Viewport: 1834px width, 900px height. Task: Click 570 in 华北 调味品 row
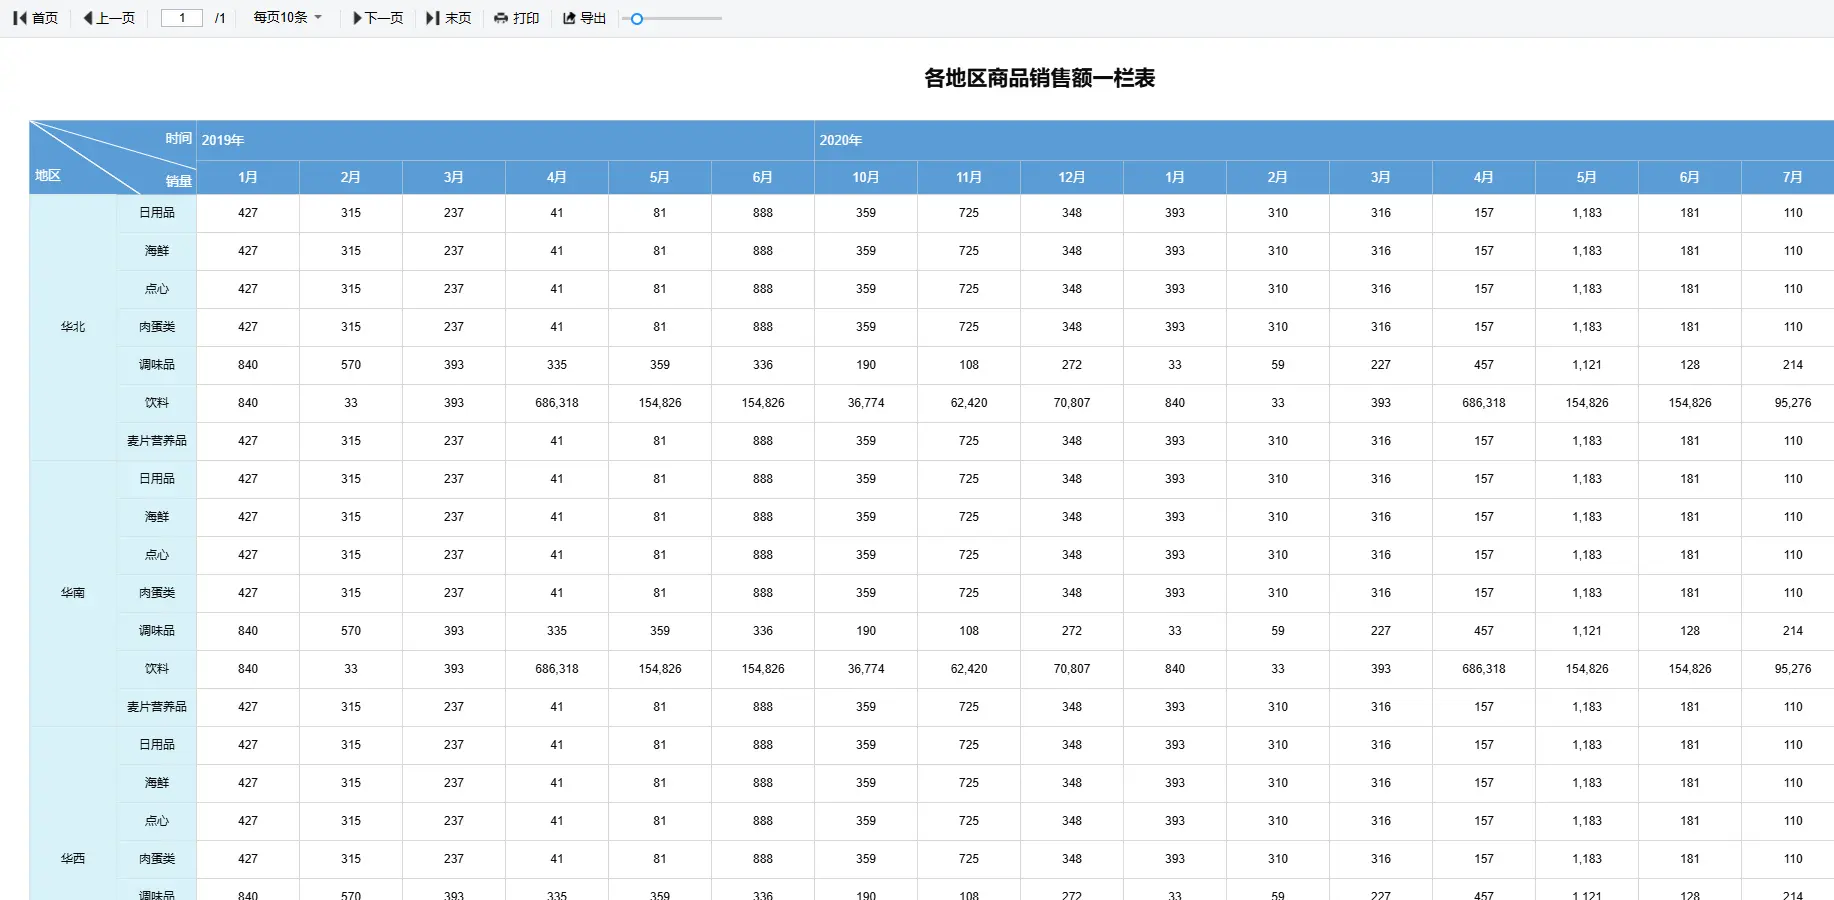tap(351, 365)
